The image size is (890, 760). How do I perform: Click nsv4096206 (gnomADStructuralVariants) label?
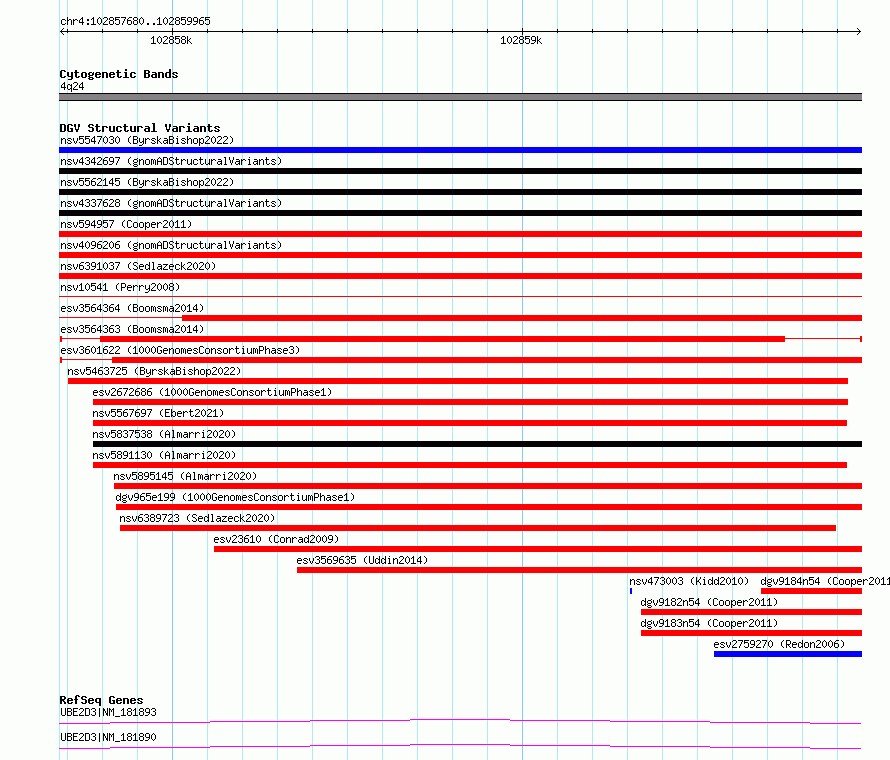tap(171, 245)
